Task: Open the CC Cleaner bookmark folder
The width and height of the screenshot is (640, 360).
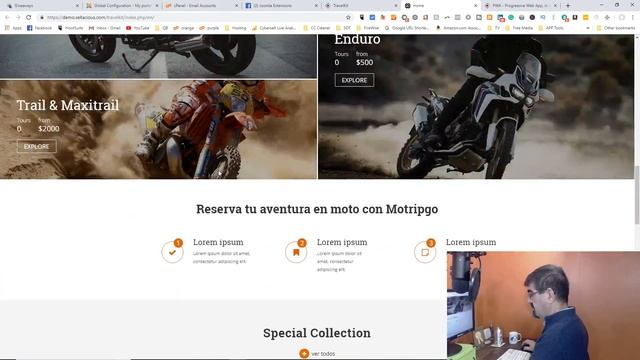Action: [317, 28]
